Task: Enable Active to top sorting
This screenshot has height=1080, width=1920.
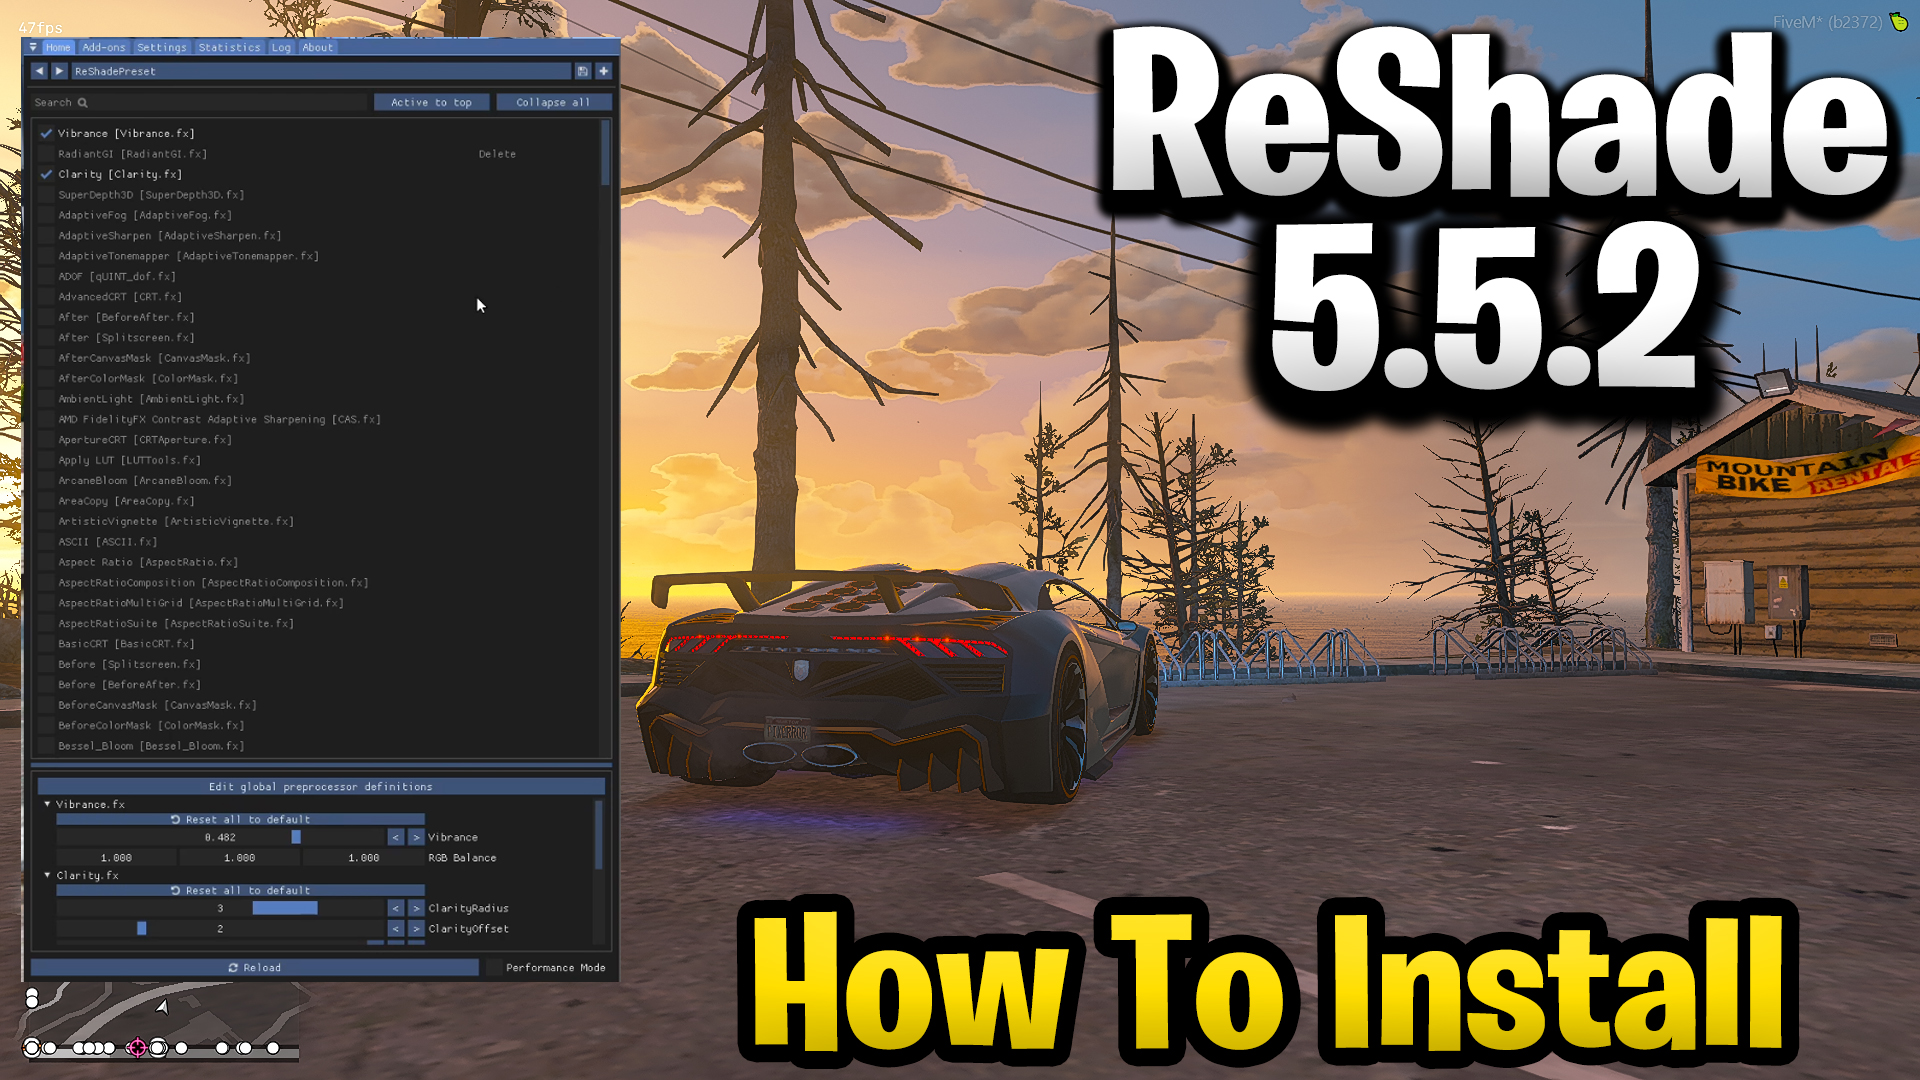Action: (431, 102)
